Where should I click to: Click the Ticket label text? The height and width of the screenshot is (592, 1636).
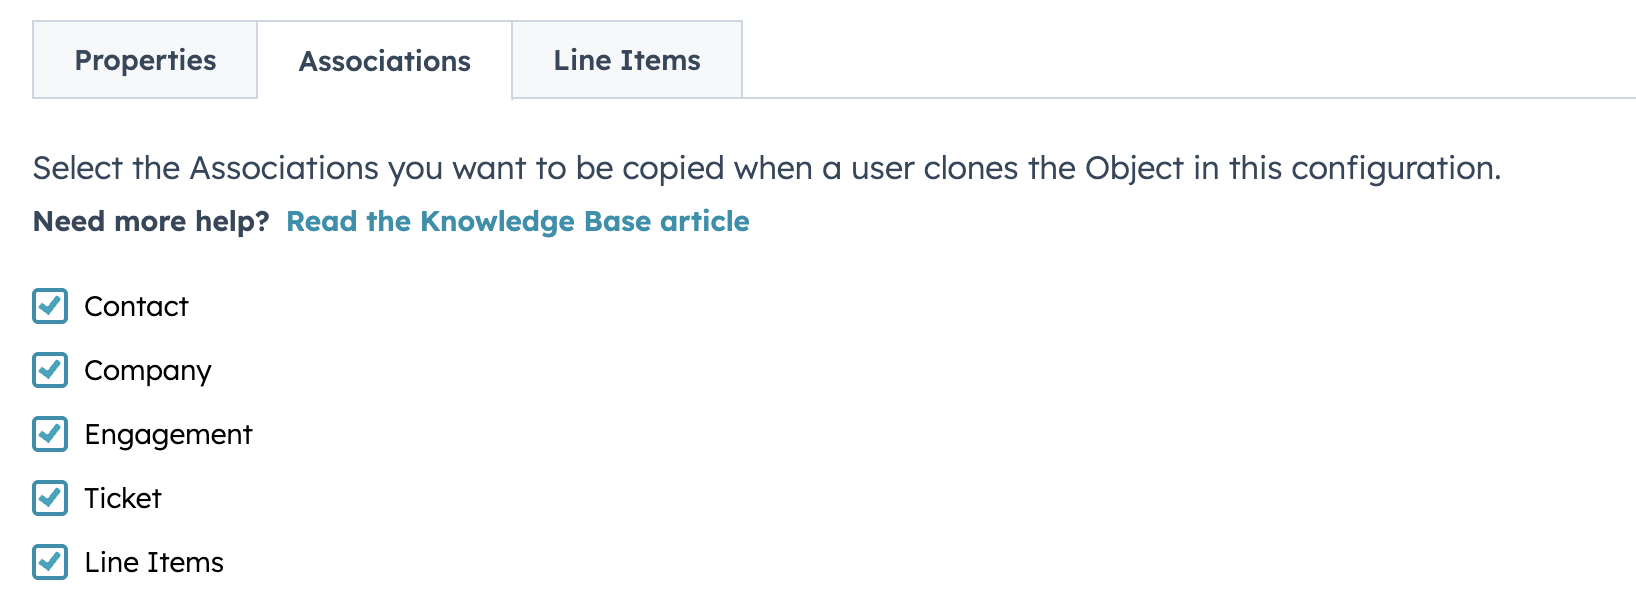(x=123, y=499)
